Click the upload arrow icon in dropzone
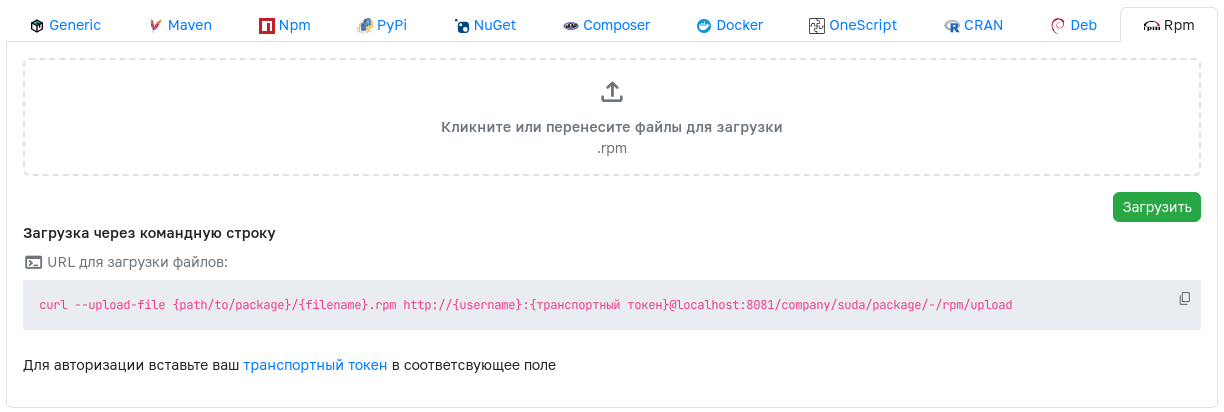Image resolution: width=1224 pixels, height=412 pixels. [x=612, y=92]
